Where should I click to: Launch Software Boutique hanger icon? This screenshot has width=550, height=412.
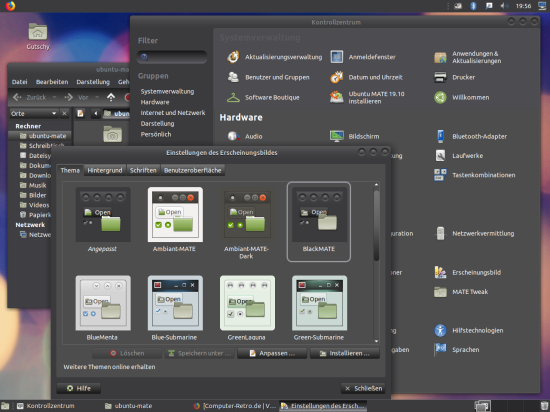tap(233, 97)
